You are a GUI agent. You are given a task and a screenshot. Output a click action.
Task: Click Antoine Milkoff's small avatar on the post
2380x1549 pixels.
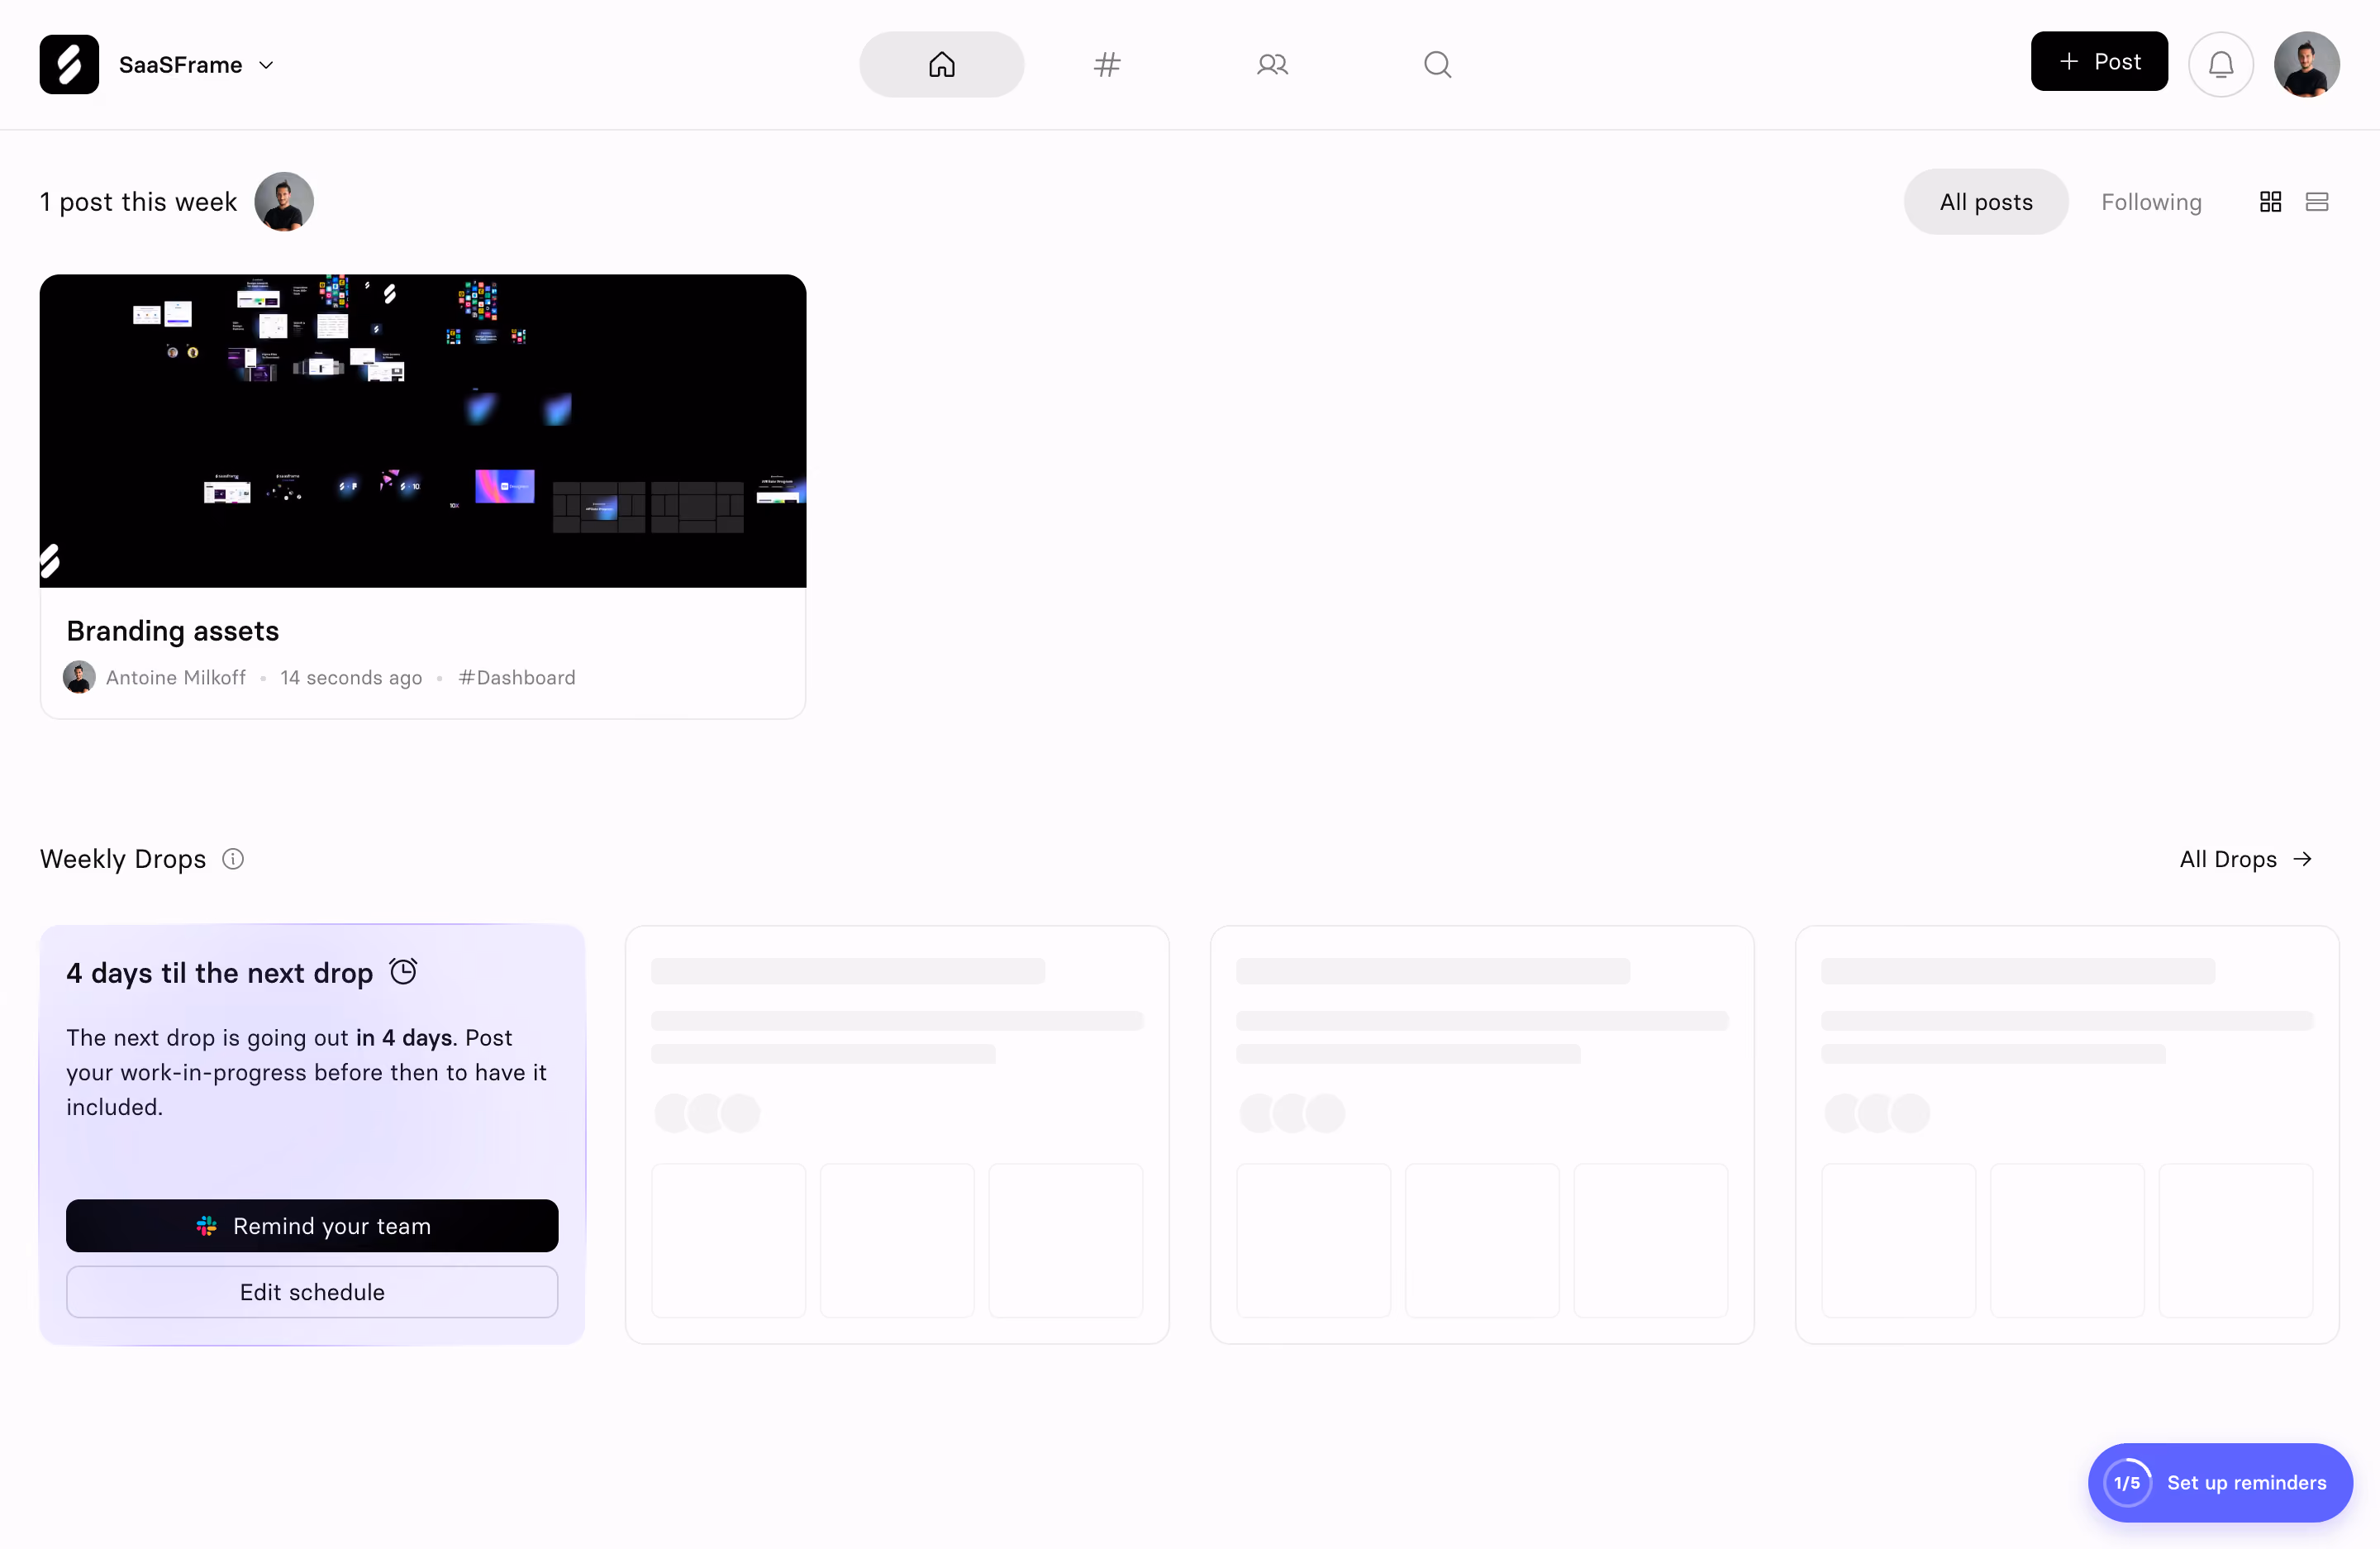coord(79,677)
